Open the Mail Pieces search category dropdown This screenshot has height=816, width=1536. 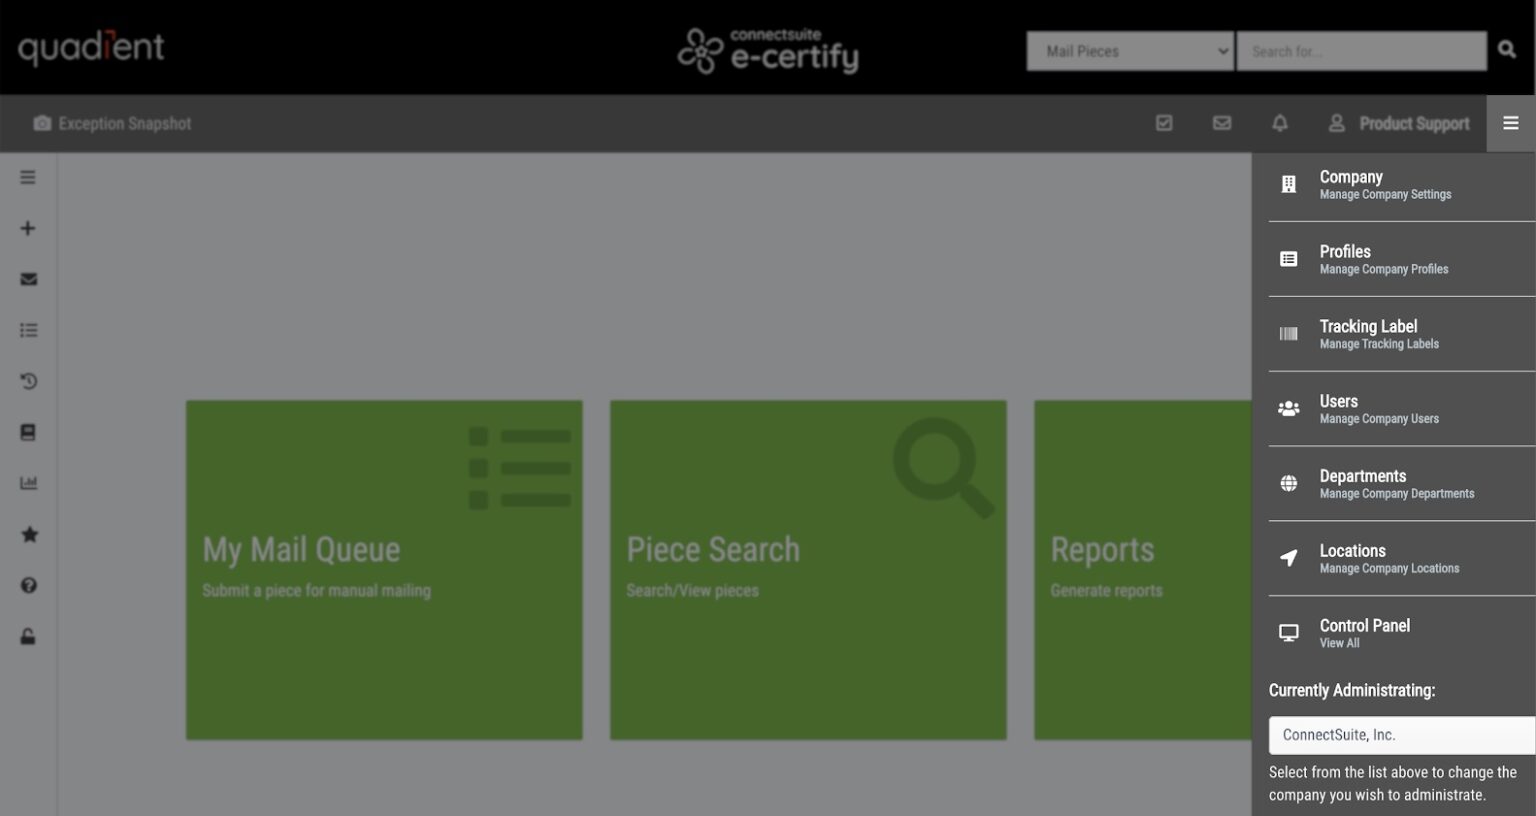click(1129, 51)
